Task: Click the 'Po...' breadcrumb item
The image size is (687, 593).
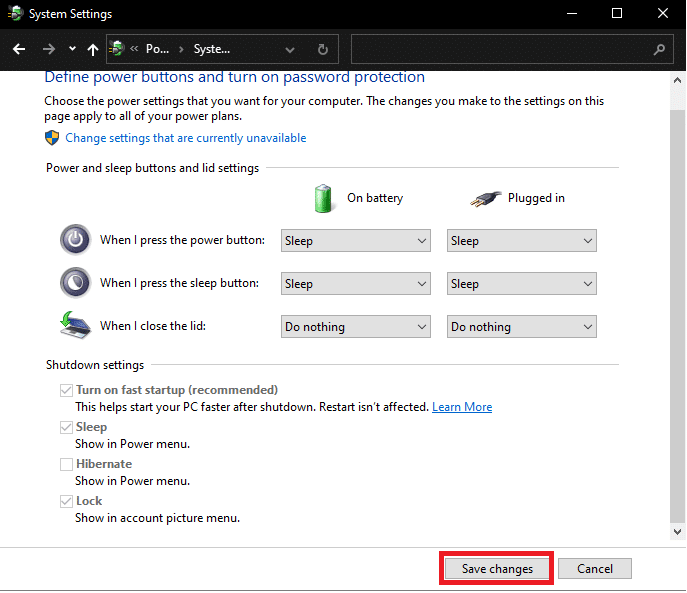Action: (x=158, y=48)
